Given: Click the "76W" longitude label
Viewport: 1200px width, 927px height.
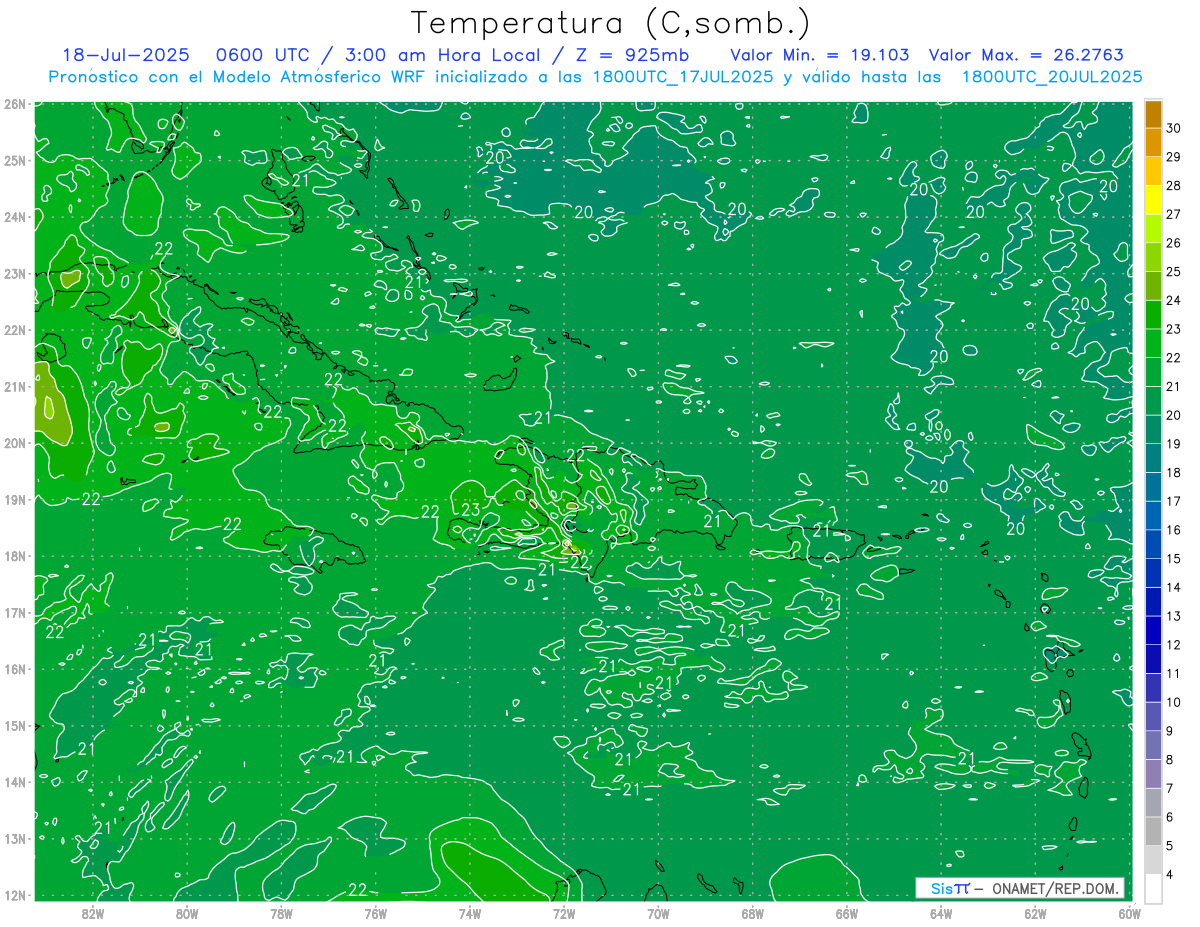Looking at the screenshot, I should click(375, 914).
